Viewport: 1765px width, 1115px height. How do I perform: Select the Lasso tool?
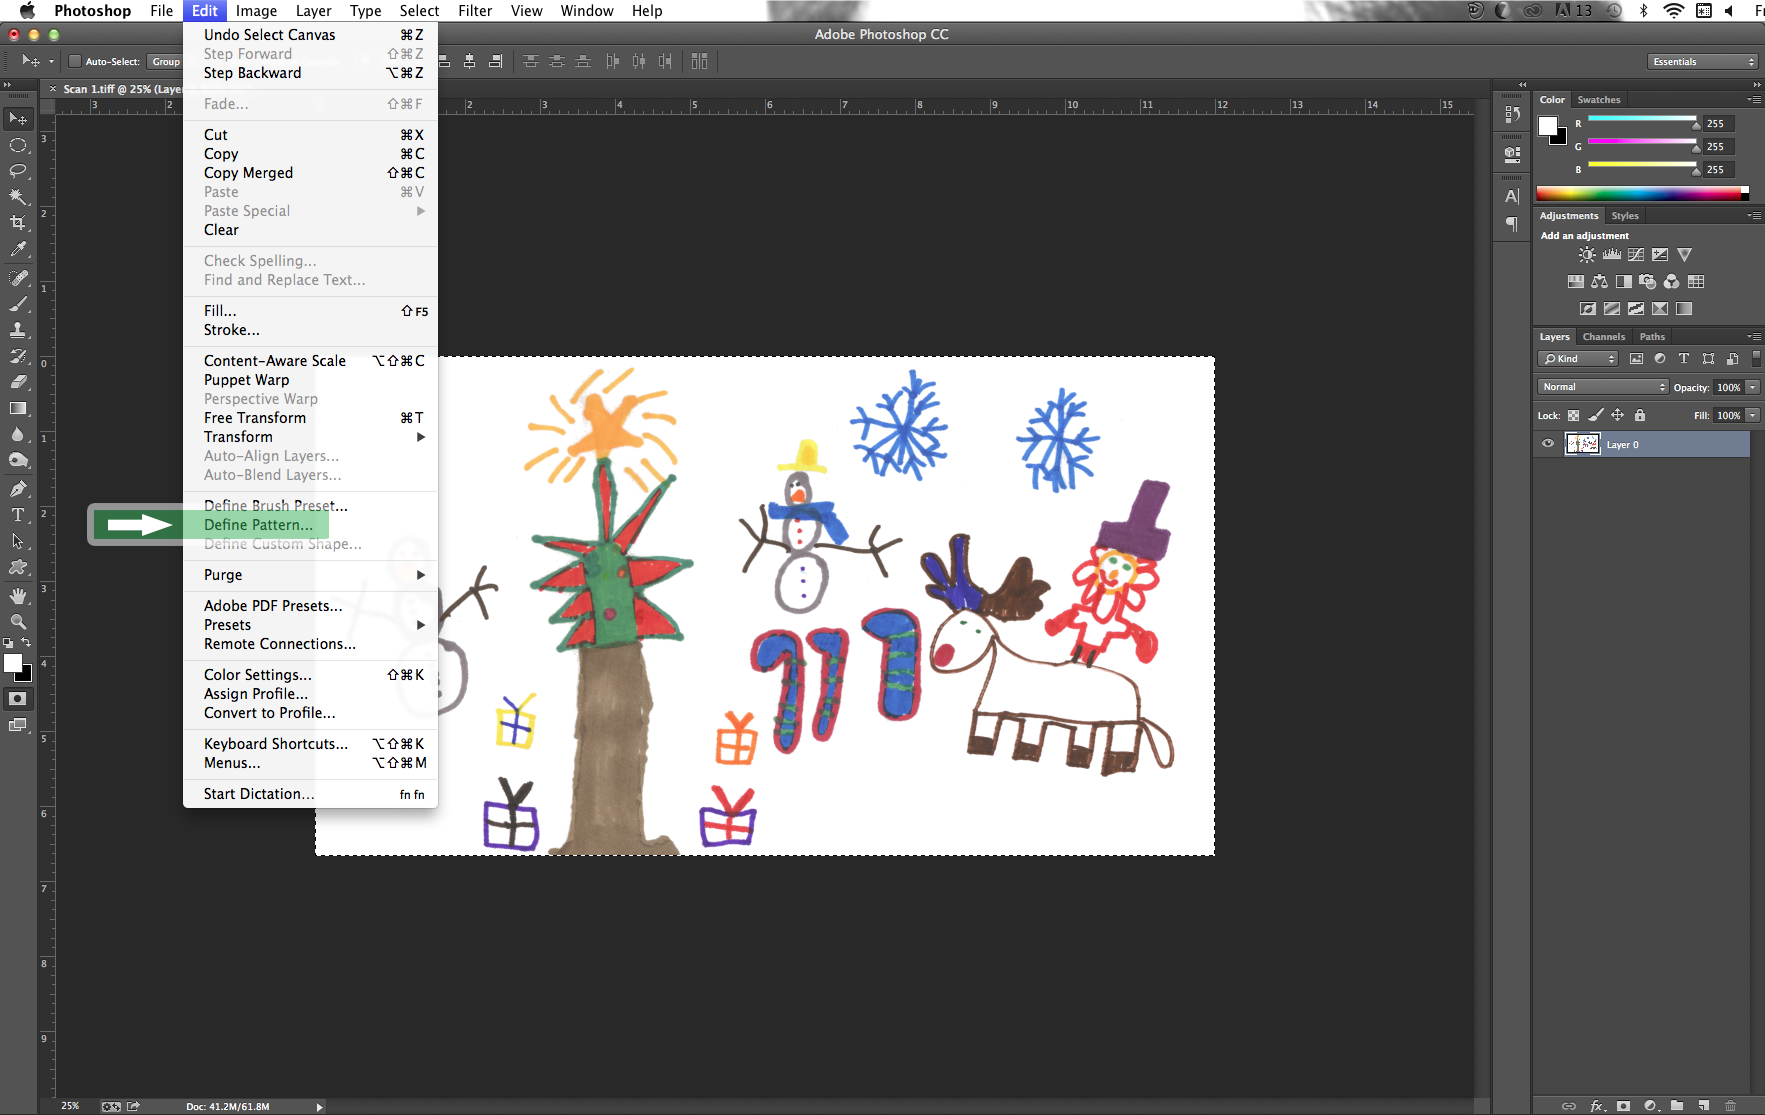click(x=18, y=171)
